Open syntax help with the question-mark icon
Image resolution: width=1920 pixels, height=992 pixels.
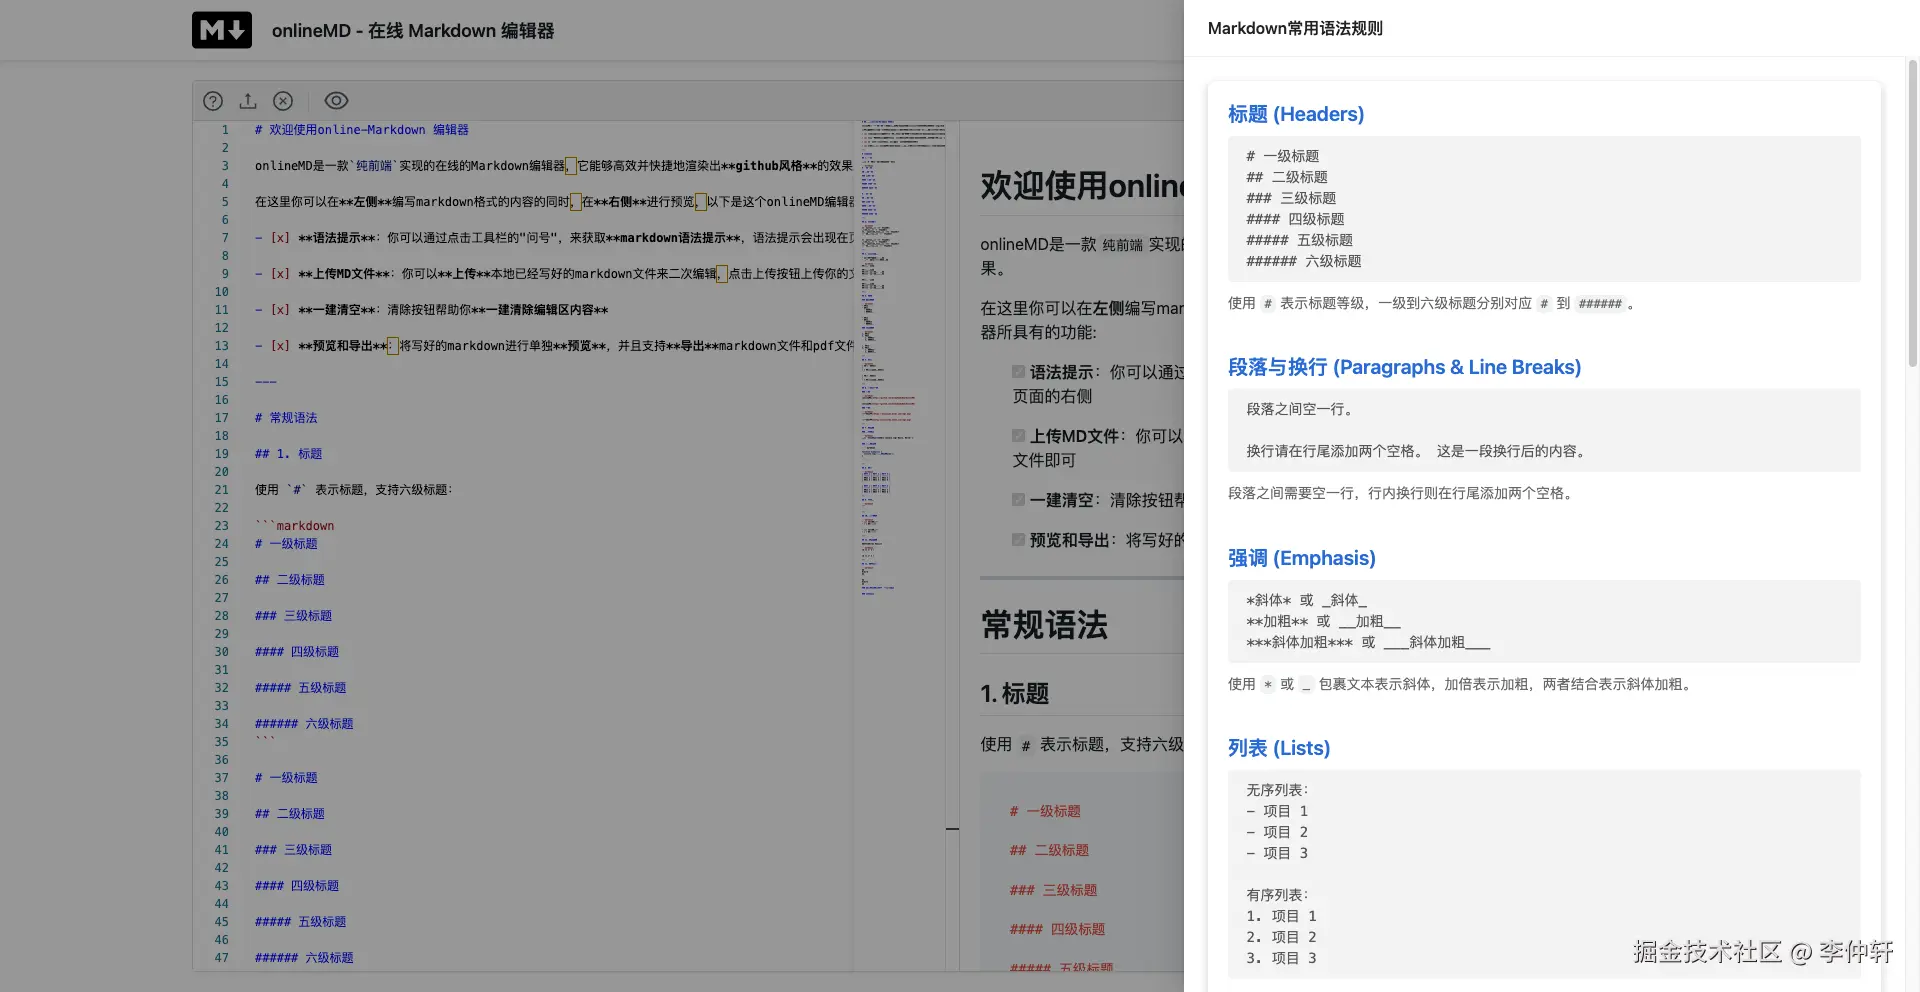(x=213, y=101)
